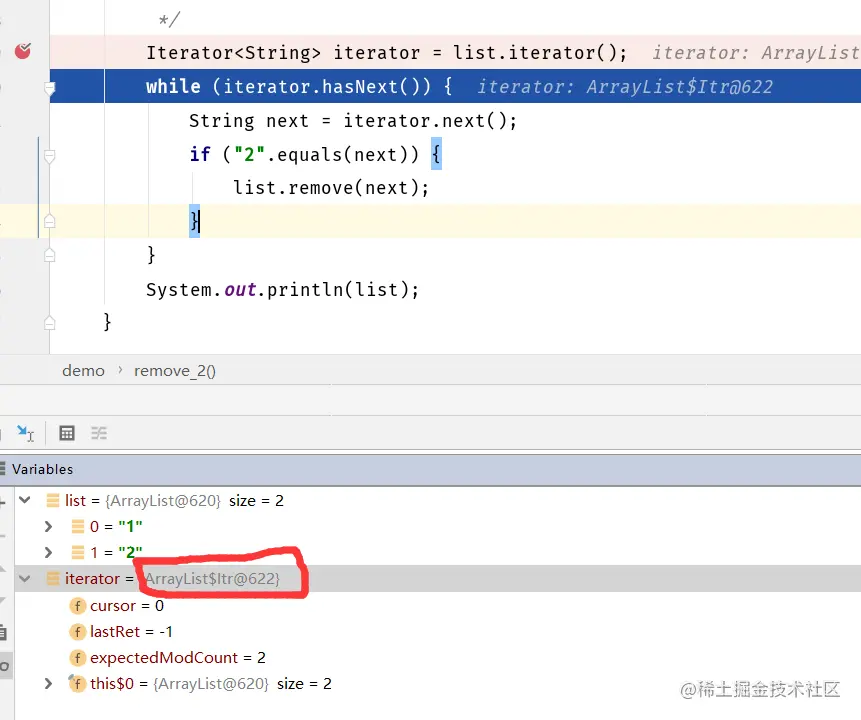The width and height of the screenshot is (861, 720).
Task: Click list = {ArrayList@620} row text
Action: pyautogui.click(x=174, y=500)
